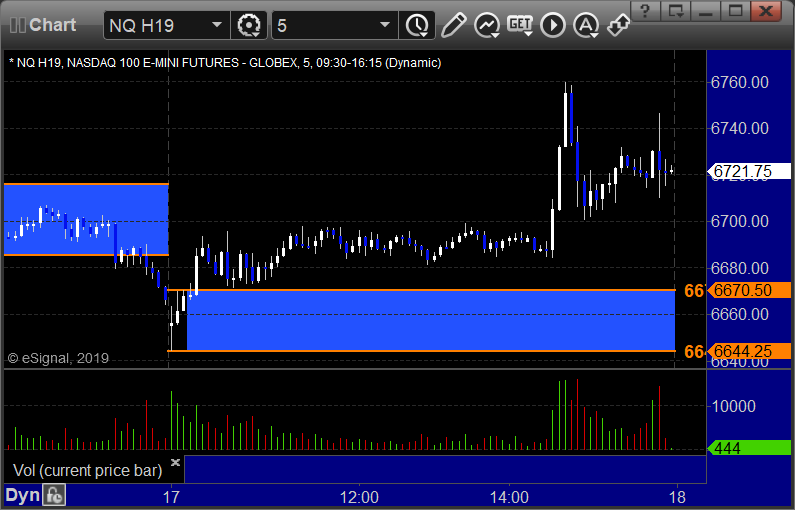The image size is (795, 510).
Task: Expand the interval 5 dropdown arrow
Action: coord(385,25)
